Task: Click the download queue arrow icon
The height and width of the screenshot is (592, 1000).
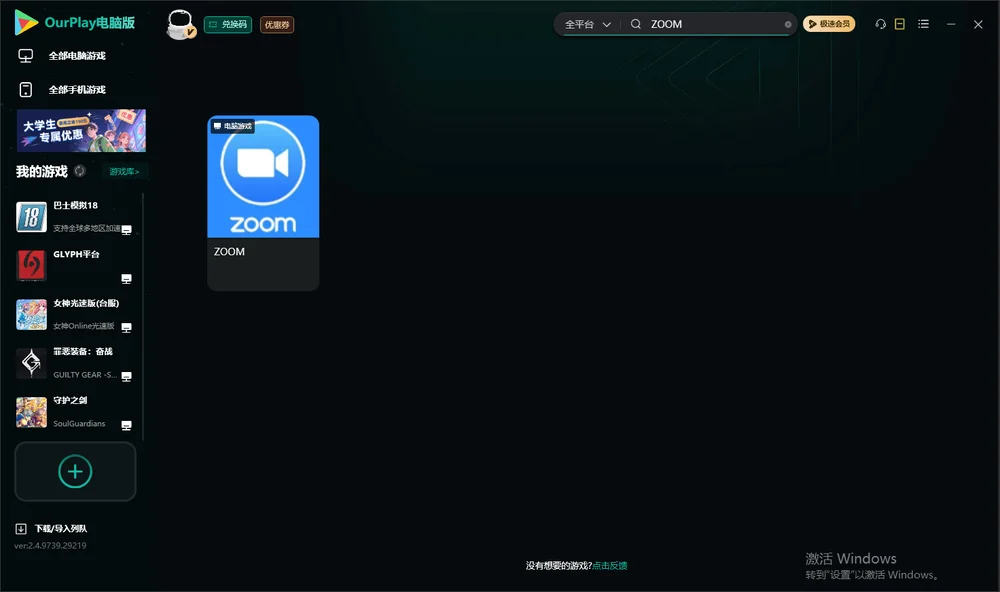Action: click(21, 528)
